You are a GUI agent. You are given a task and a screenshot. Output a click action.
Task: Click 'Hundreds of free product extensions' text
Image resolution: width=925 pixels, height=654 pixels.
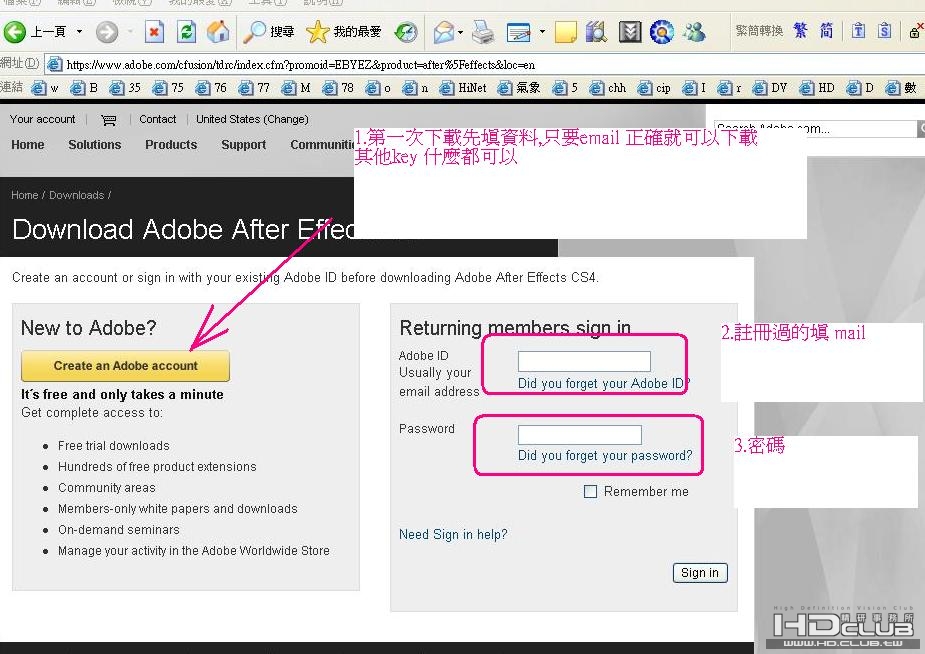click(x=157, y=466)
